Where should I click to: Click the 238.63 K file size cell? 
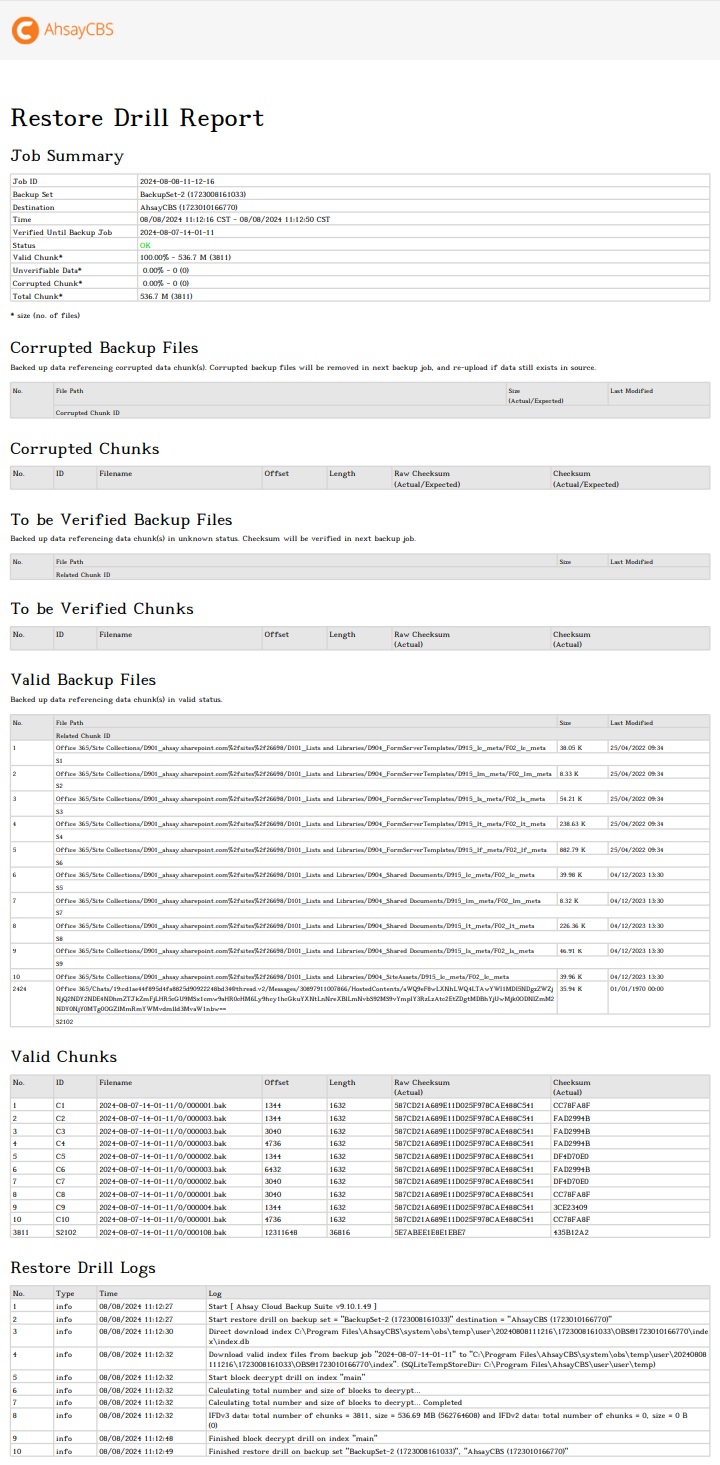572,823
